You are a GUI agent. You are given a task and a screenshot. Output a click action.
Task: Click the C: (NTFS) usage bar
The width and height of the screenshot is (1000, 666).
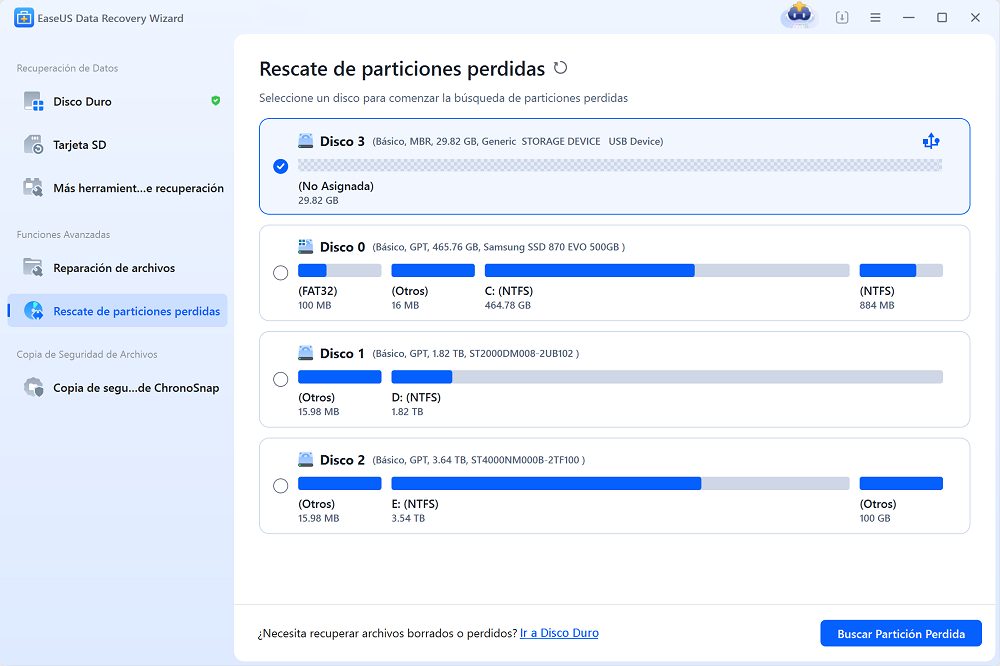[667, 270]
